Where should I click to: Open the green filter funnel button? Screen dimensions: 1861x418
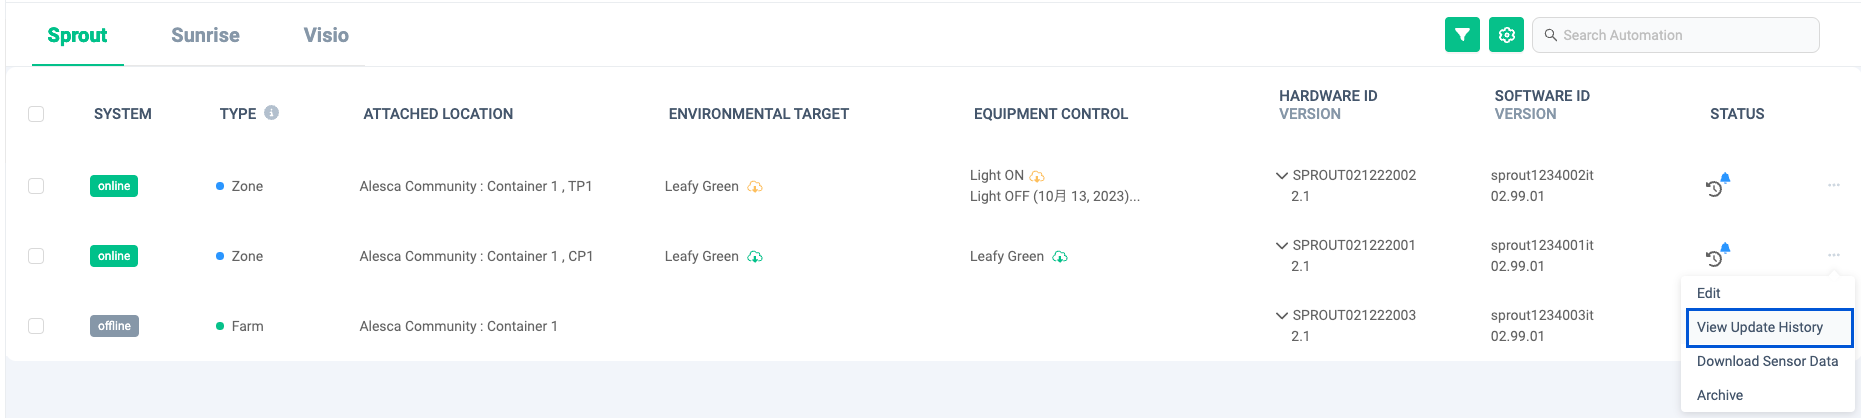click(x=1462, y=35)
